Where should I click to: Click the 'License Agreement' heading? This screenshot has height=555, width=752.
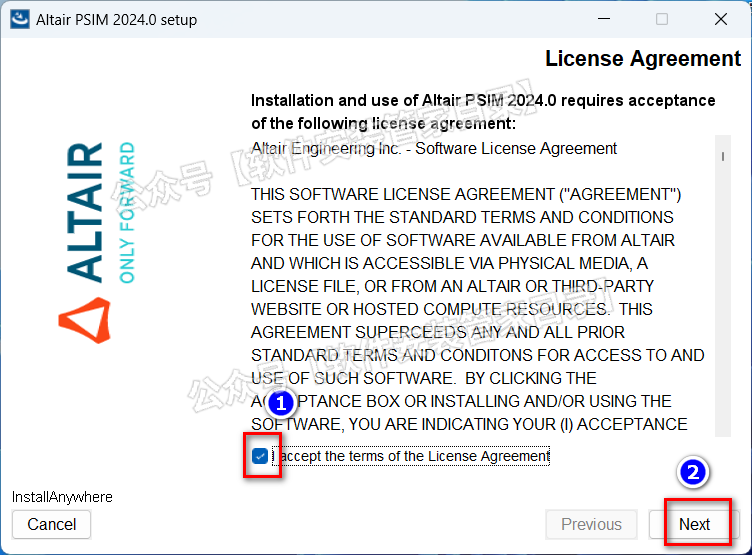click(643, 59)
